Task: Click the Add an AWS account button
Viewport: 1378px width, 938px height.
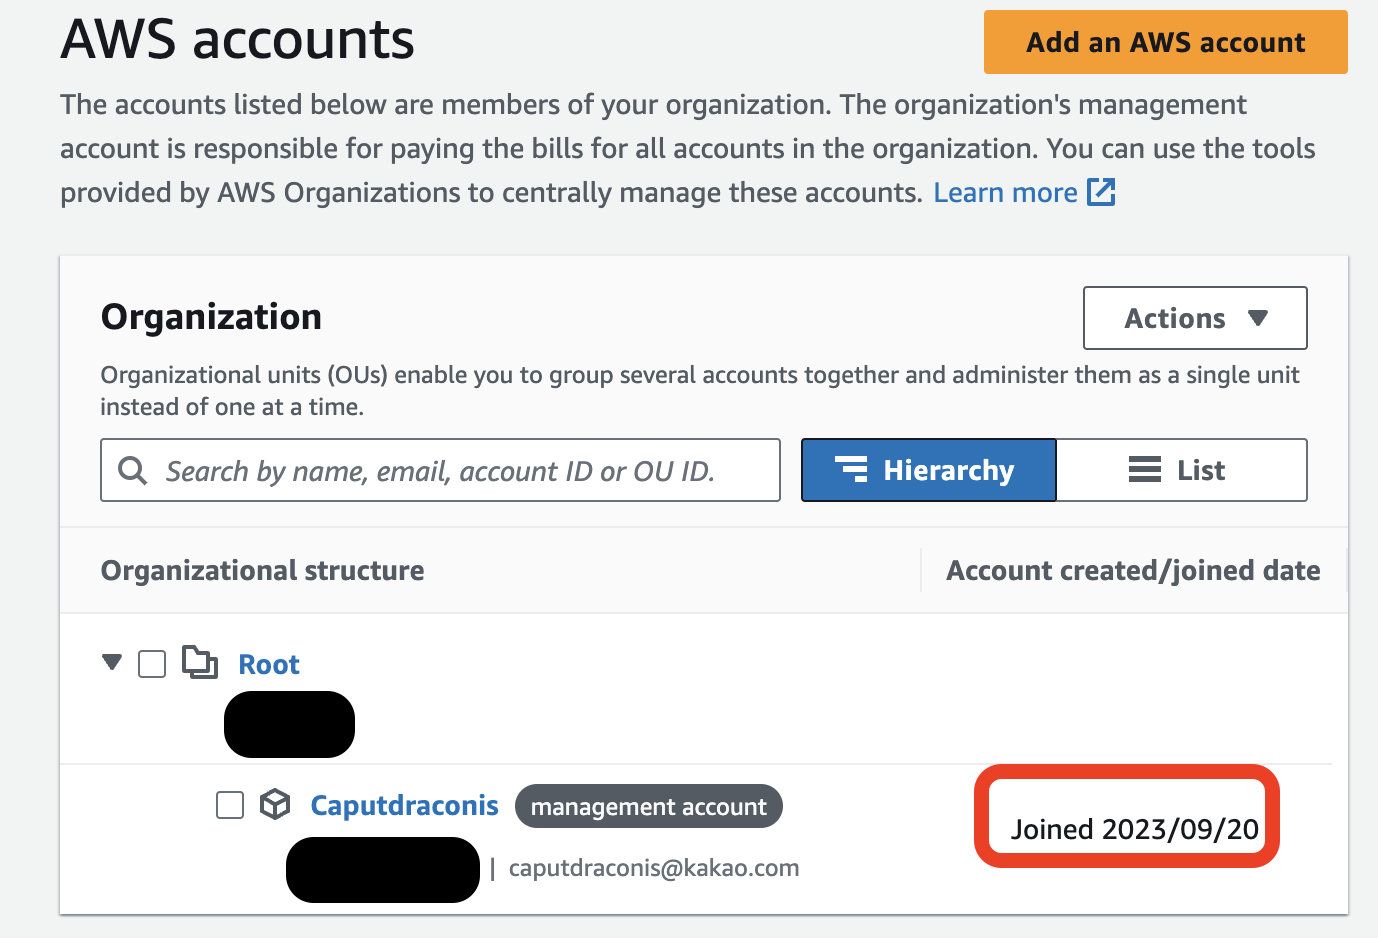Action: (x=1165, y=42)
